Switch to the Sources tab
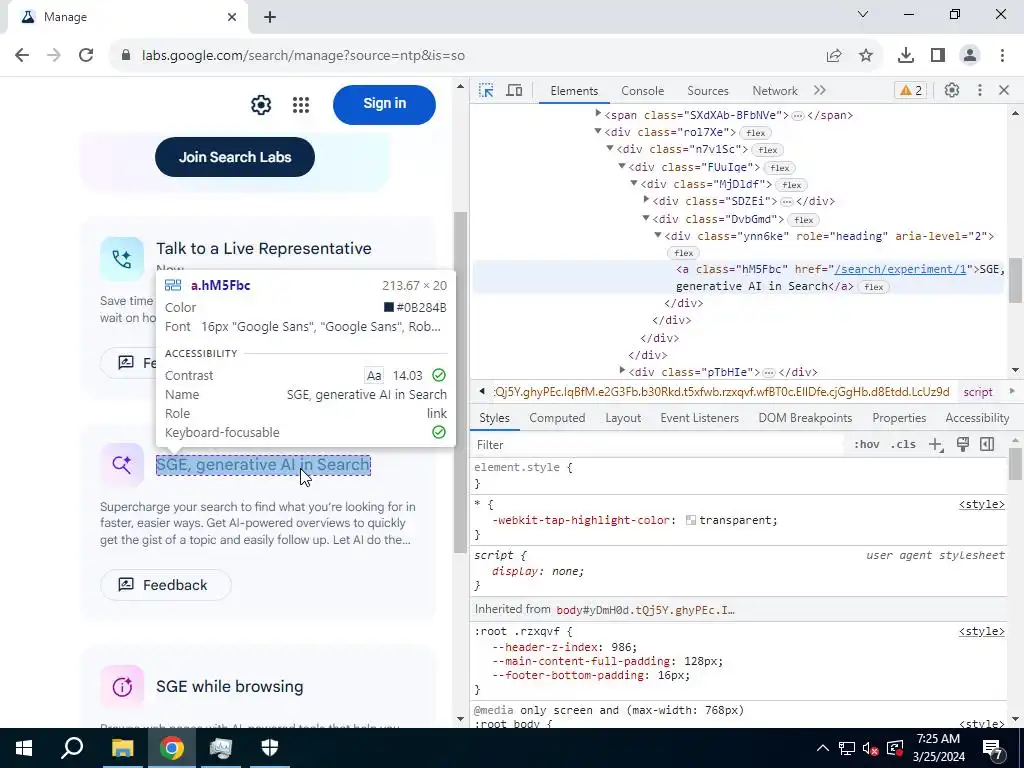 tap(708, 91)
